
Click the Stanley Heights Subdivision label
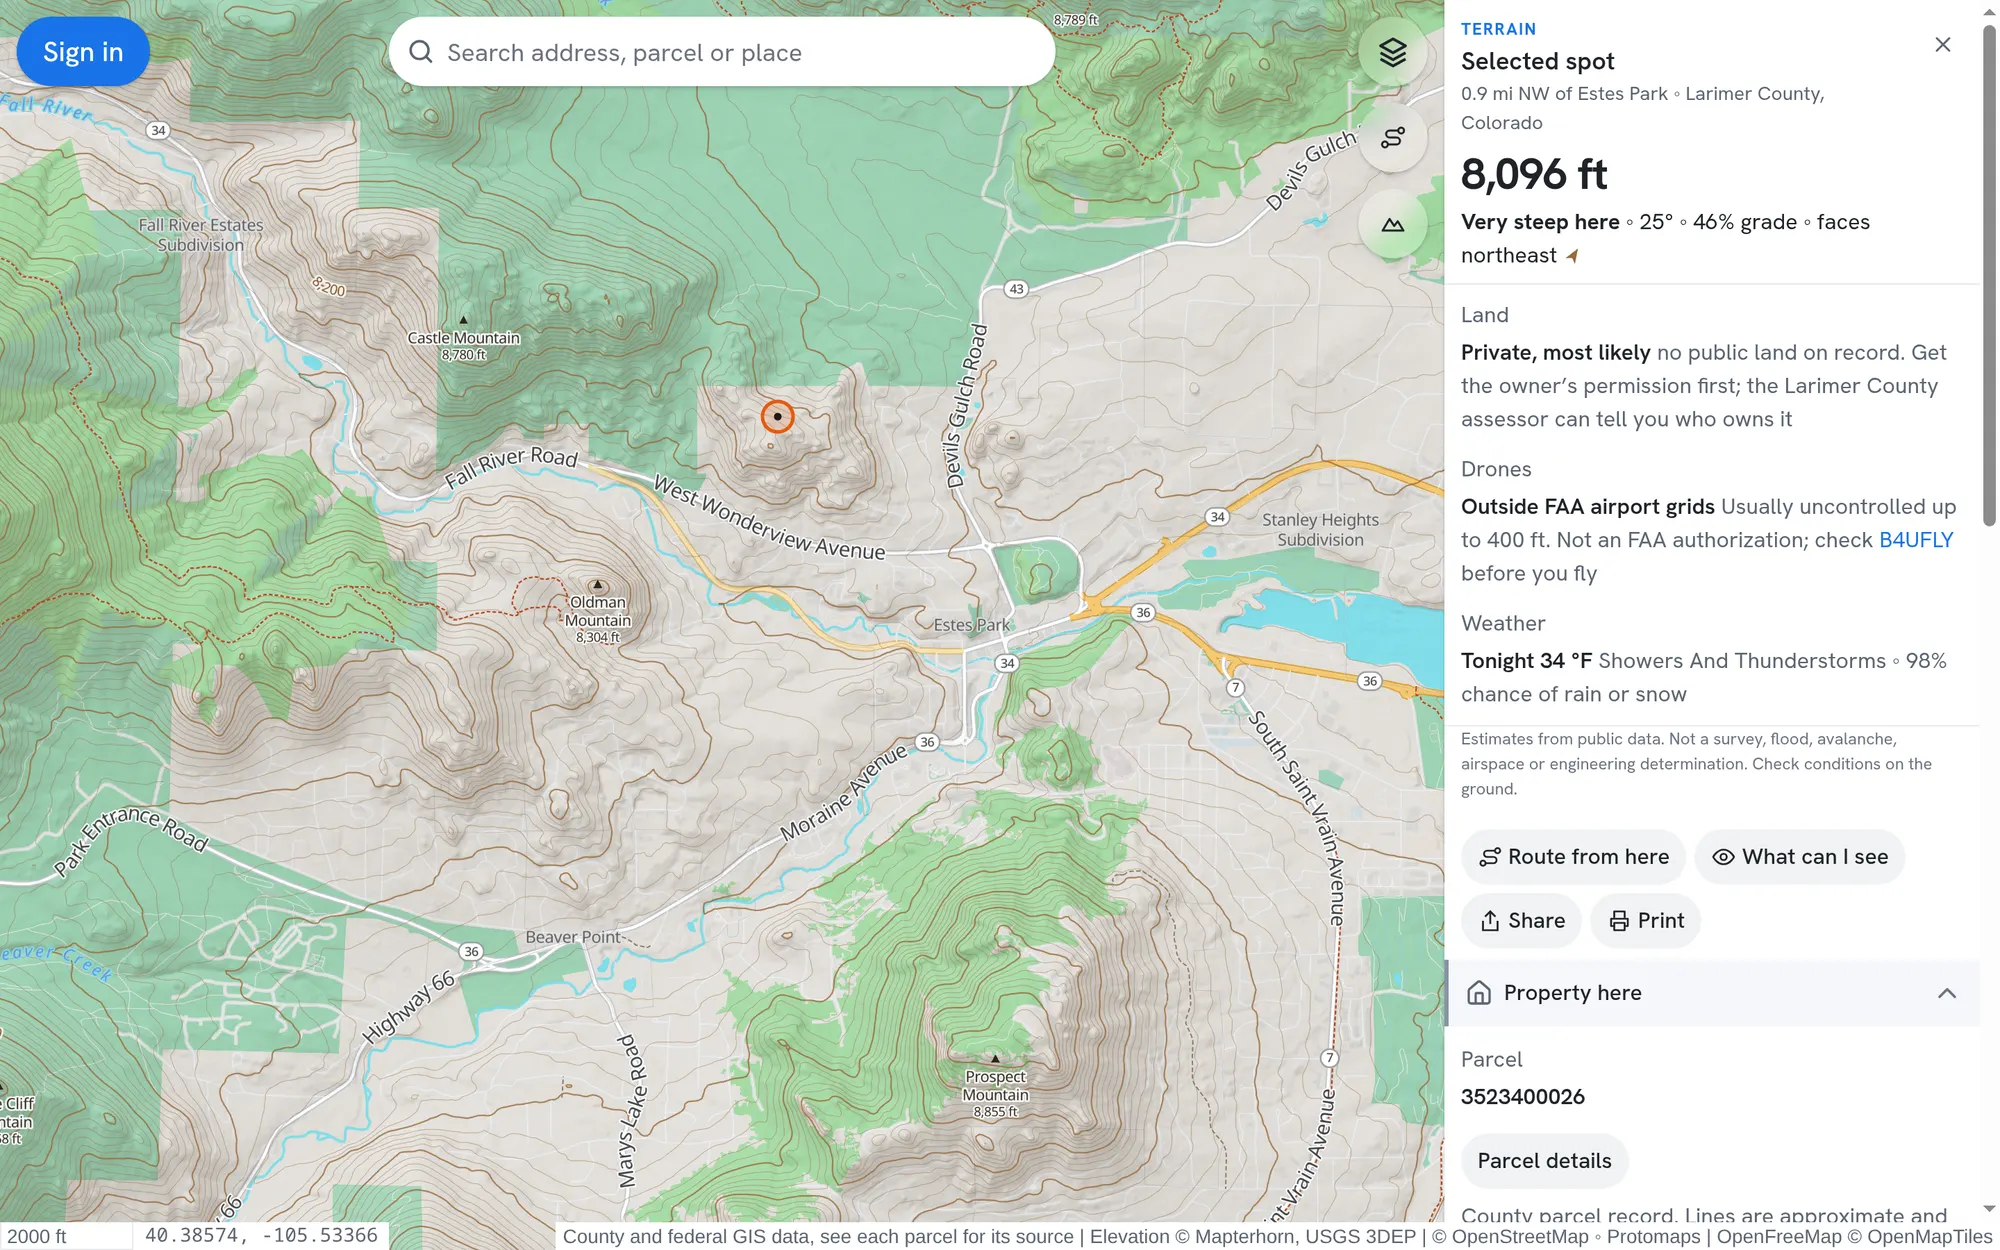point(1320,530)
